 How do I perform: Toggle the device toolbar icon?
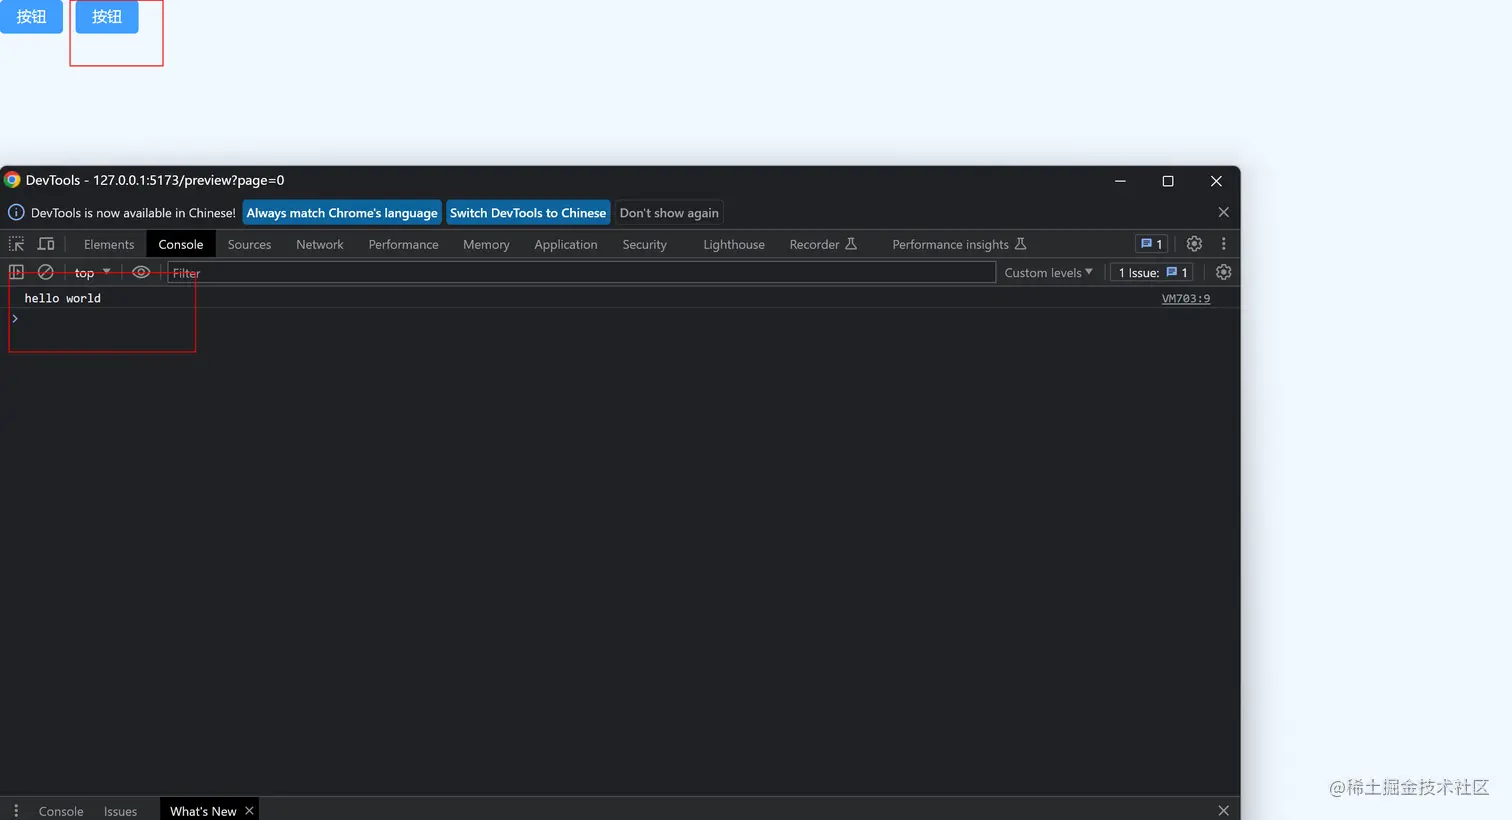(46, 244)
